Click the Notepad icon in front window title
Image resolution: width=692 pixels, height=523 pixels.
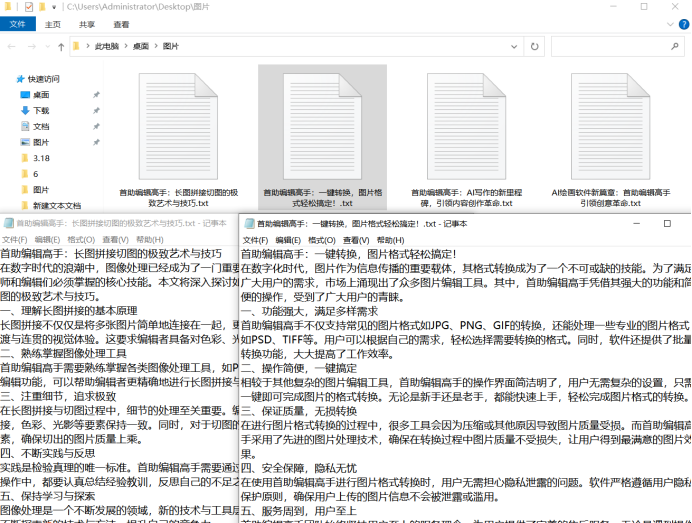[249, 224]
